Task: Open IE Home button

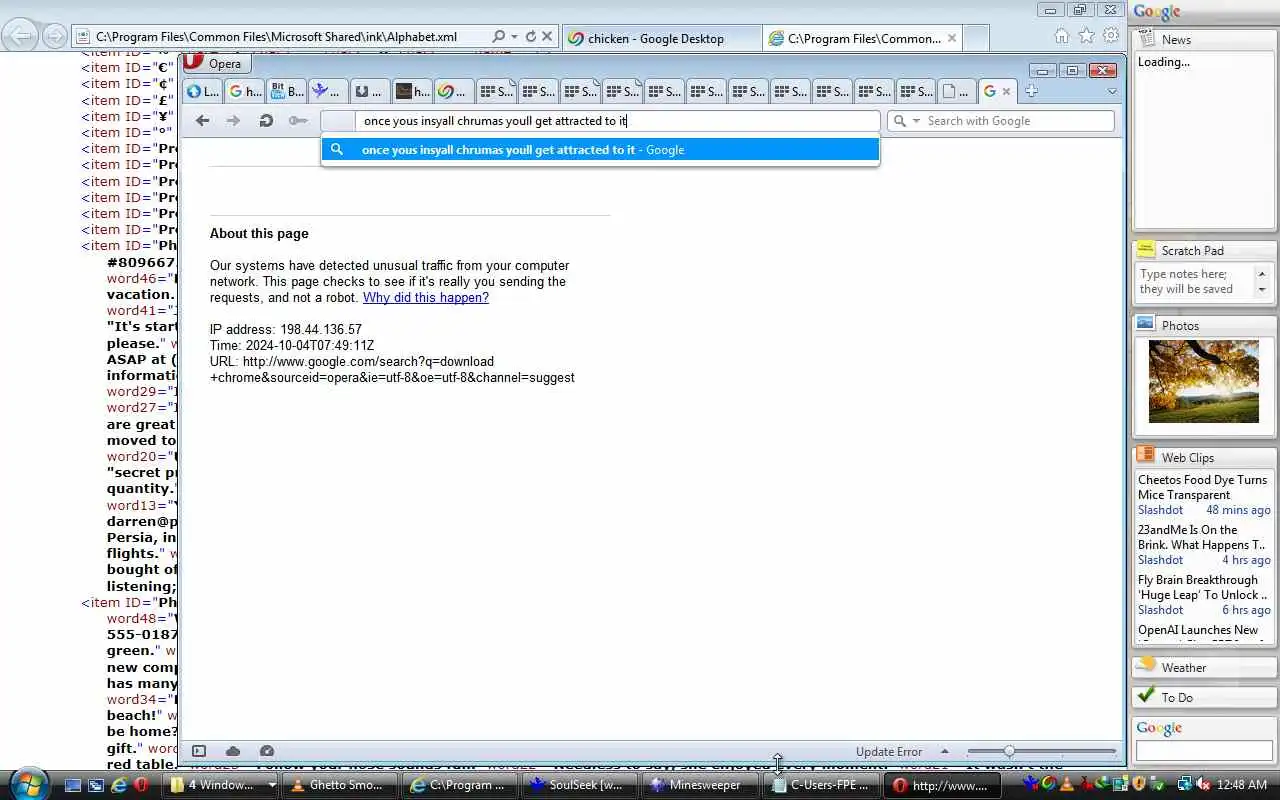Action: [x=1061, y=36]
